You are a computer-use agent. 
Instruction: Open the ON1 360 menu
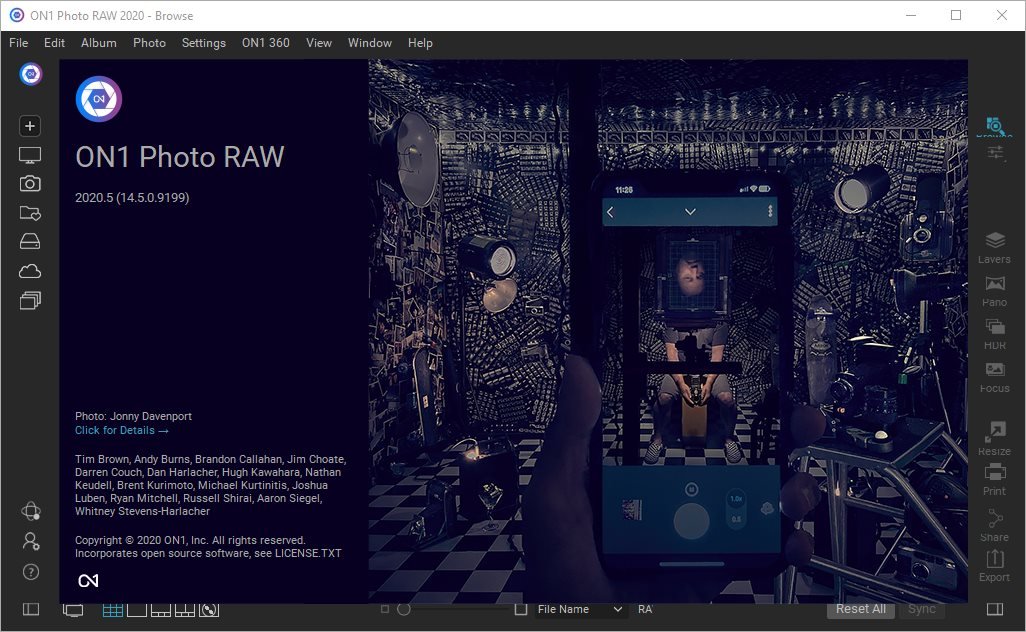pos(266,43)
